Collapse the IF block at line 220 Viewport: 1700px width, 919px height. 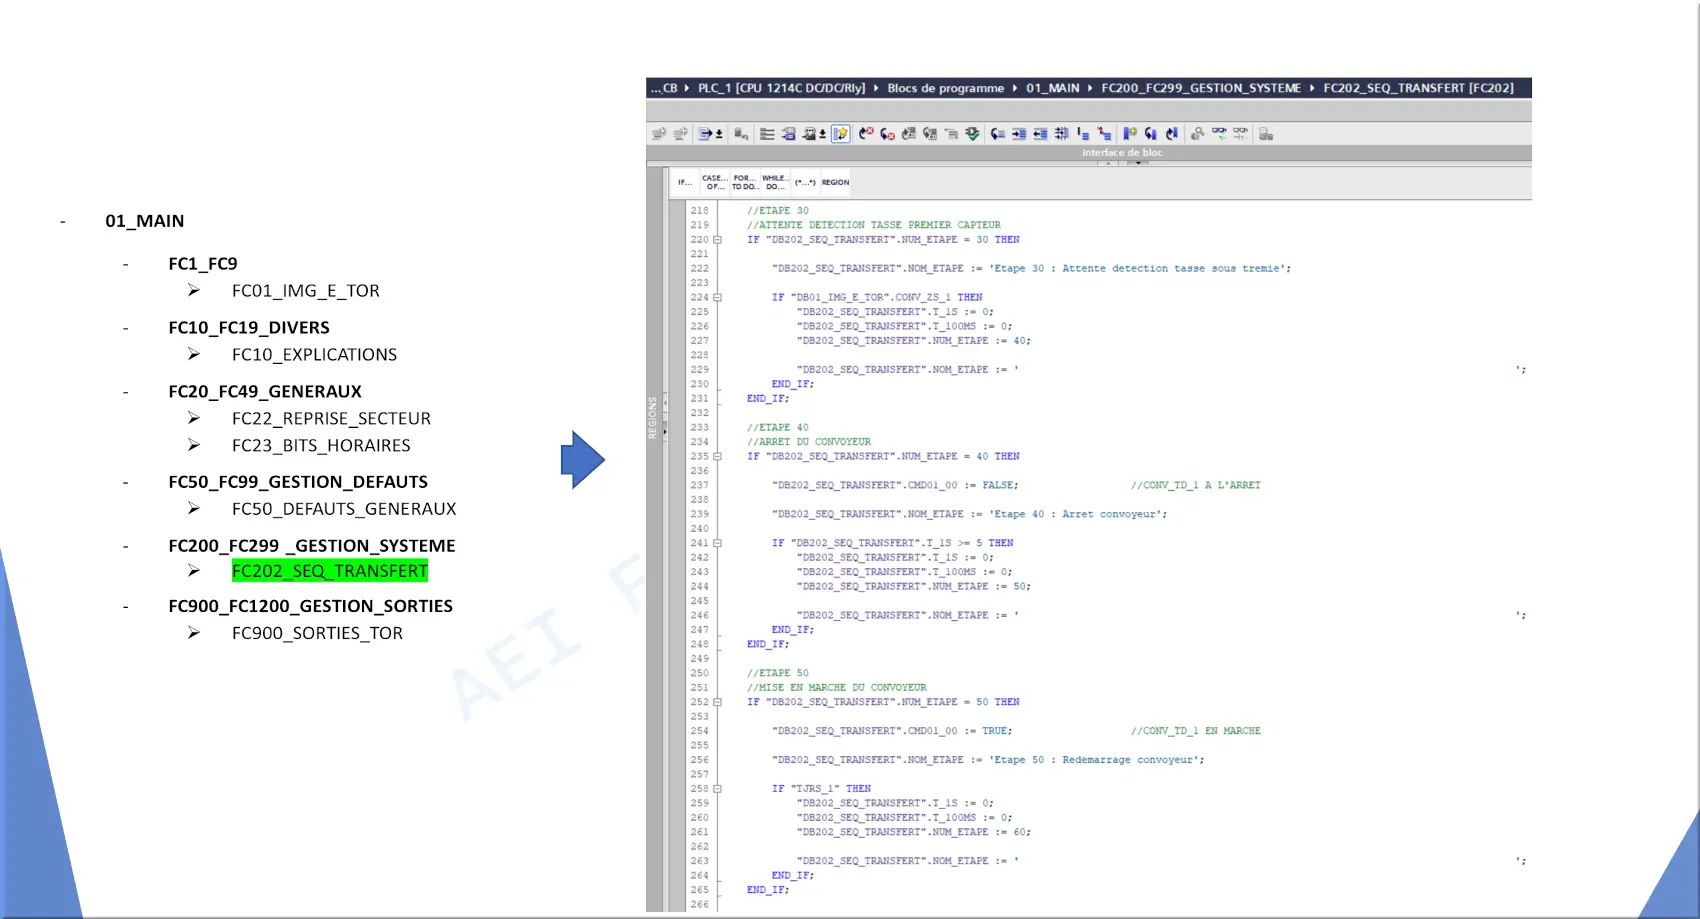click(x=717, y=240)
